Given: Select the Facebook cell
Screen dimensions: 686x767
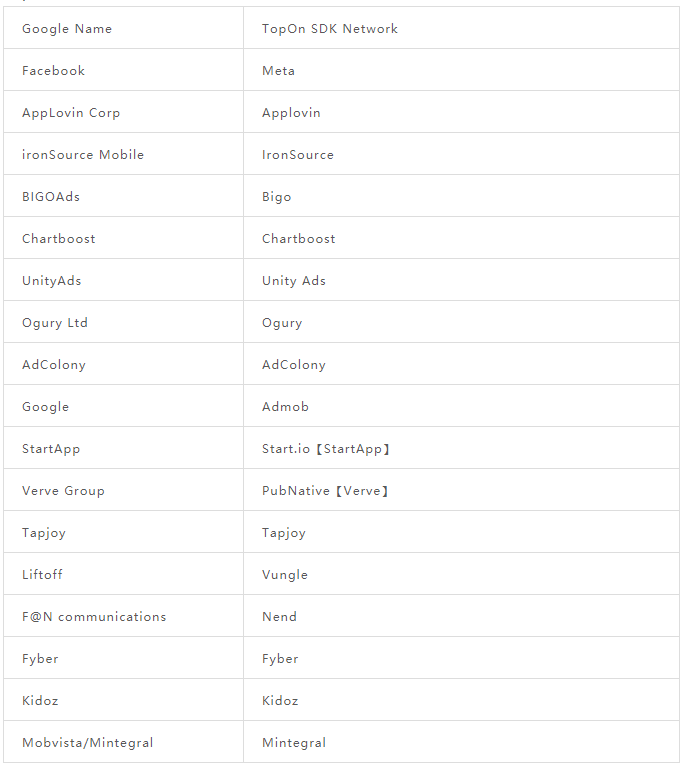Looking at the screenshot, I should (x=123, y=70).
